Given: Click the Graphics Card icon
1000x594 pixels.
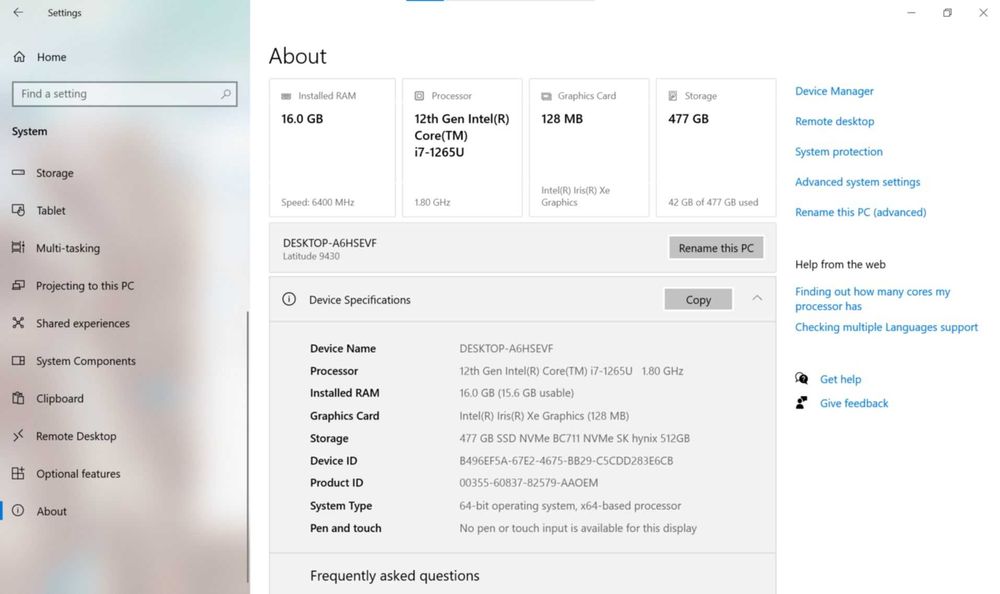Looking at the screenshot, I should pos(546,96).
